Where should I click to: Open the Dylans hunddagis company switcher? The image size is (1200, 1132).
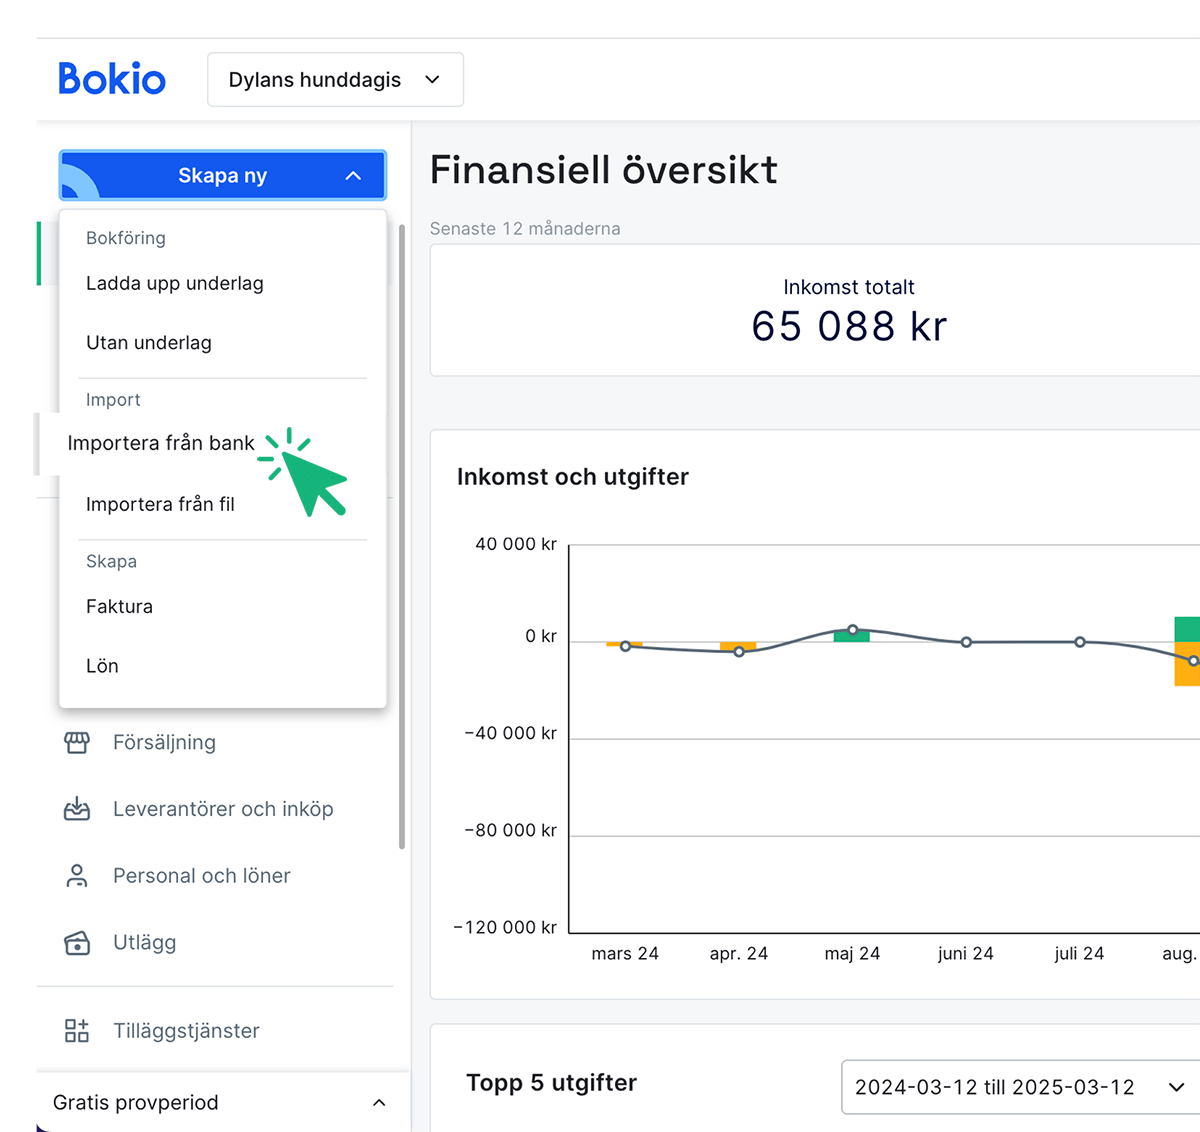click(x=335, y=79)
